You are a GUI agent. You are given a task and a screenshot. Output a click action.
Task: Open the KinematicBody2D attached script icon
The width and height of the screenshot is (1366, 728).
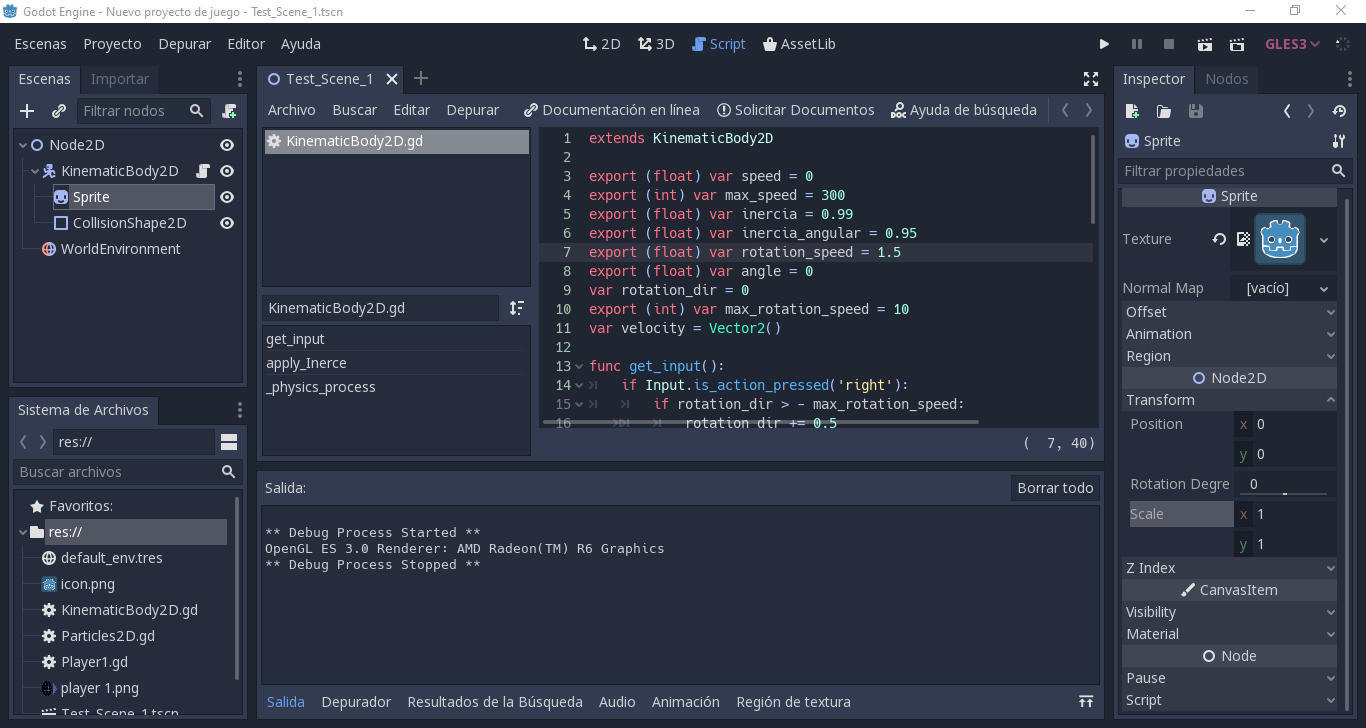tap(203, 171)
